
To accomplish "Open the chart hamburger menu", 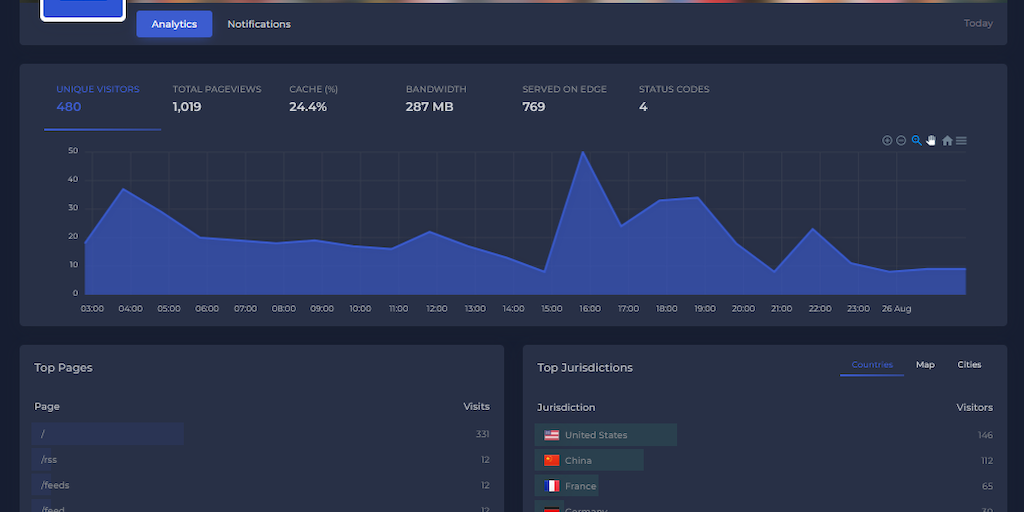I will tap(961, 141).
